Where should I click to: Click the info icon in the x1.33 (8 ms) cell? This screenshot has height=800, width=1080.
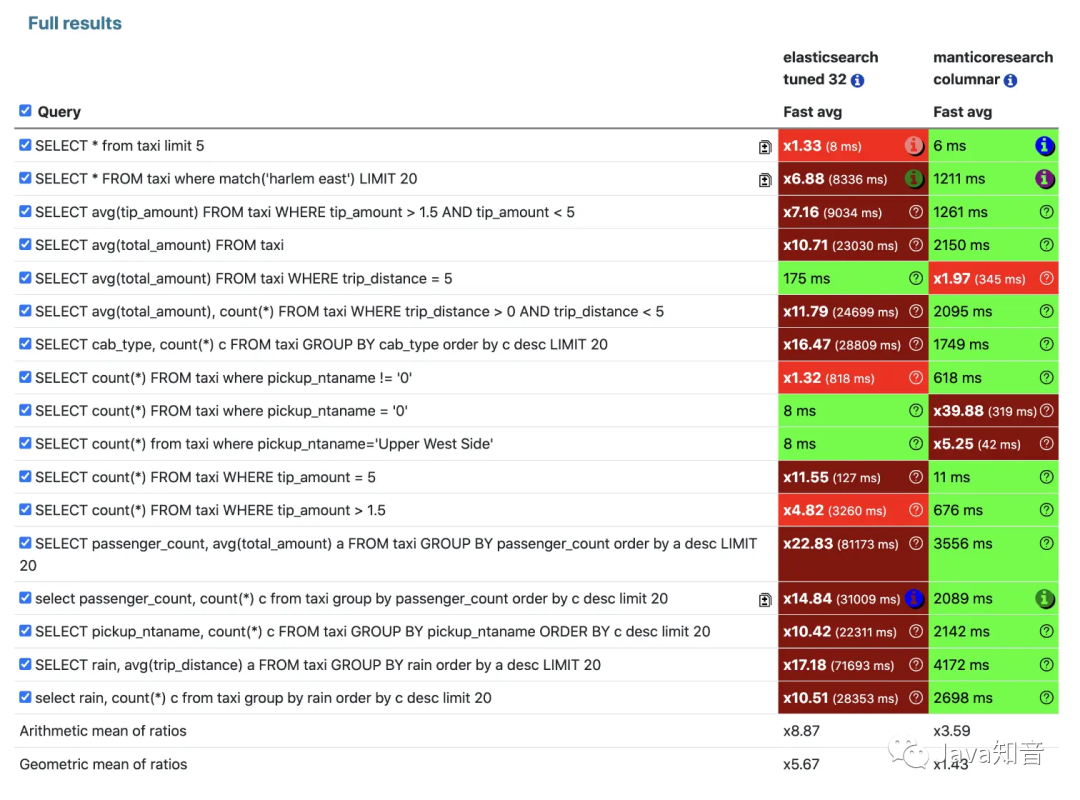[x=914, y=145]
